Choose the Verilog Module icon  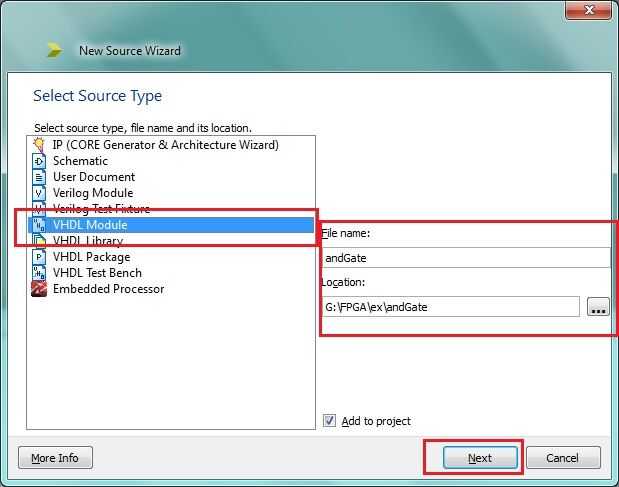[x=39, y=193]
